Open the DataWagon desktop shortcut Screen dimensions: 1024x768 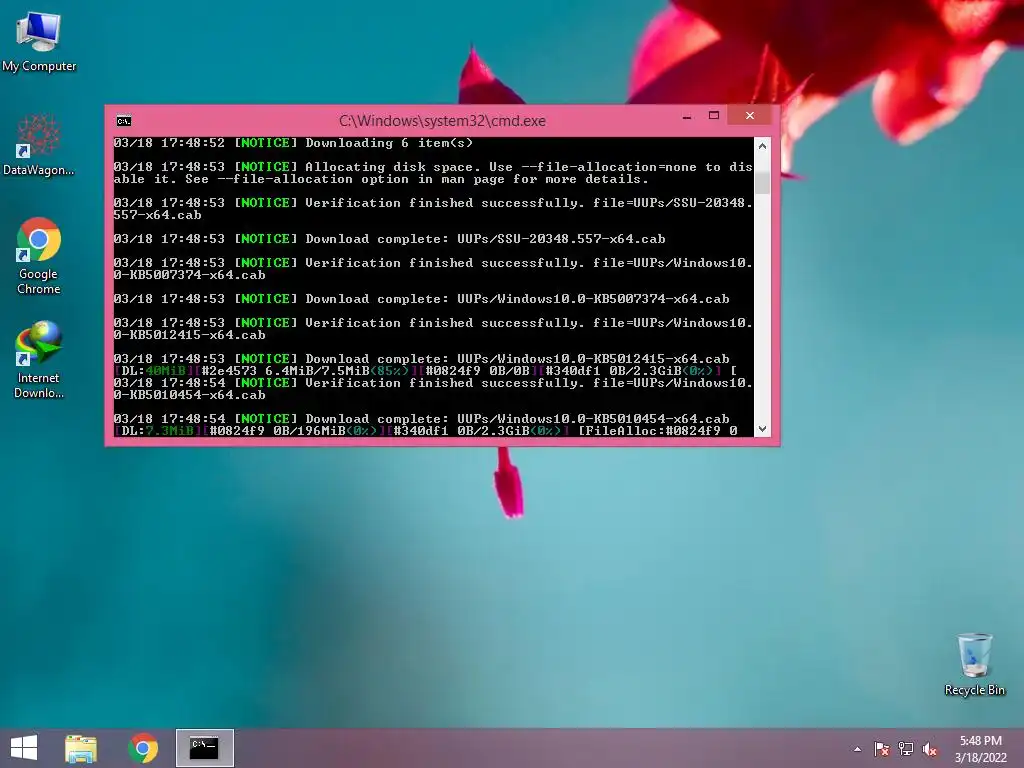39,145
